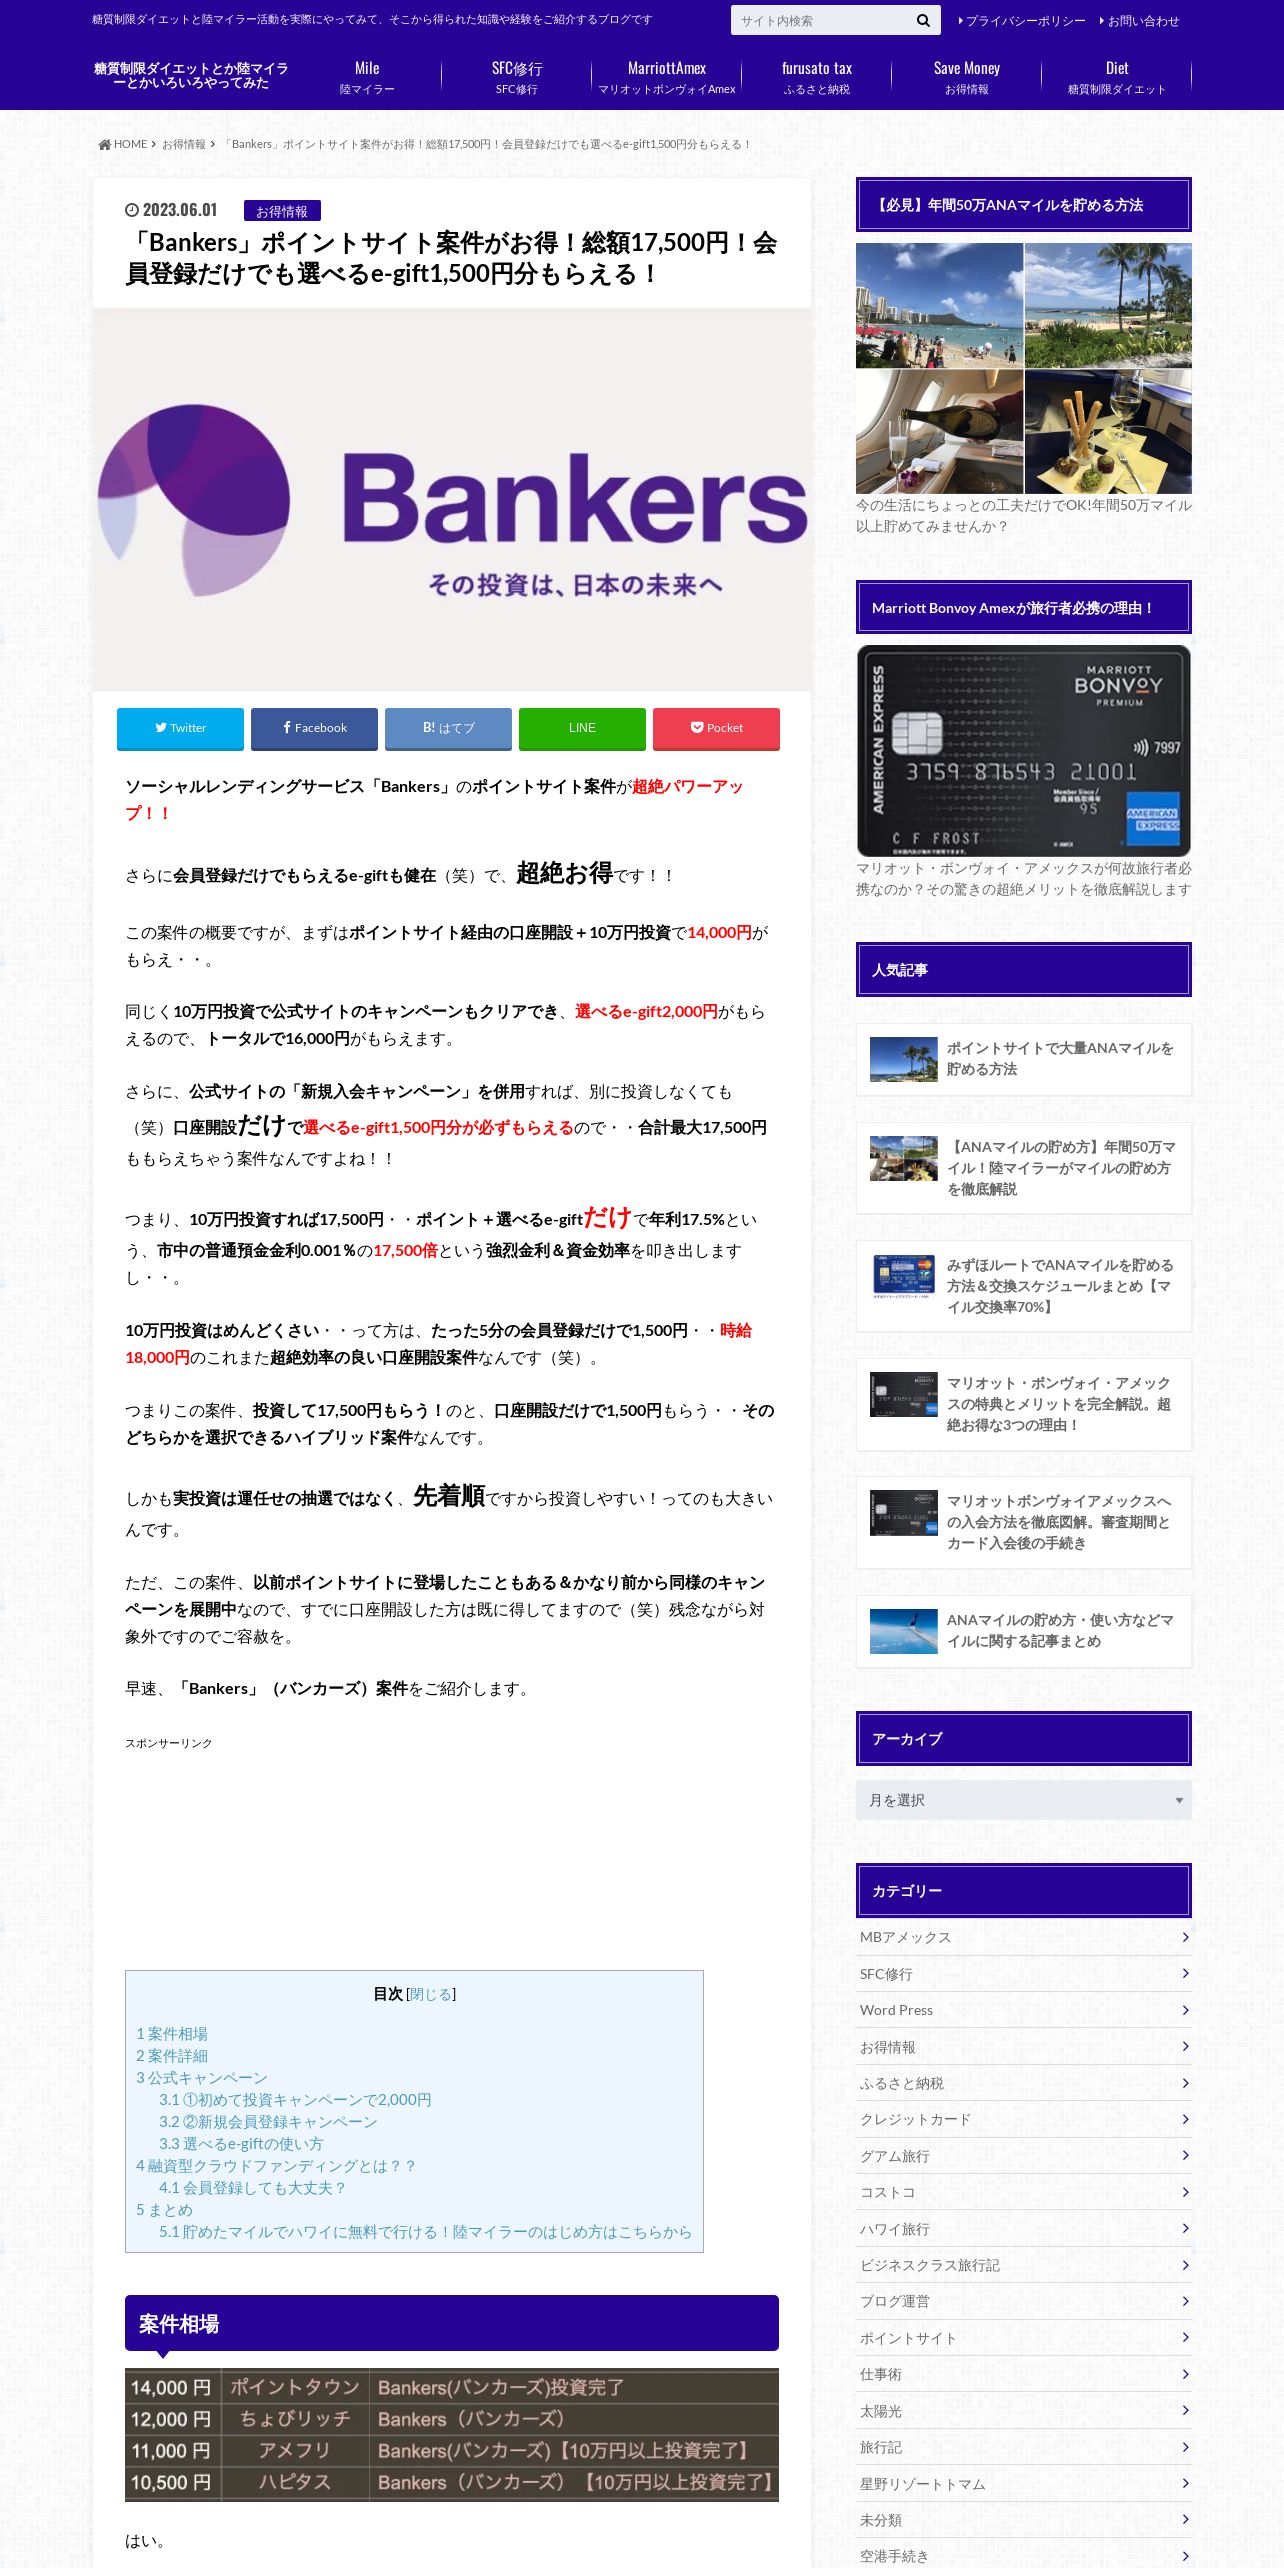Open the Word Press category
Screen dimensions: 1284x2568
click(x=1024, y=2010)
